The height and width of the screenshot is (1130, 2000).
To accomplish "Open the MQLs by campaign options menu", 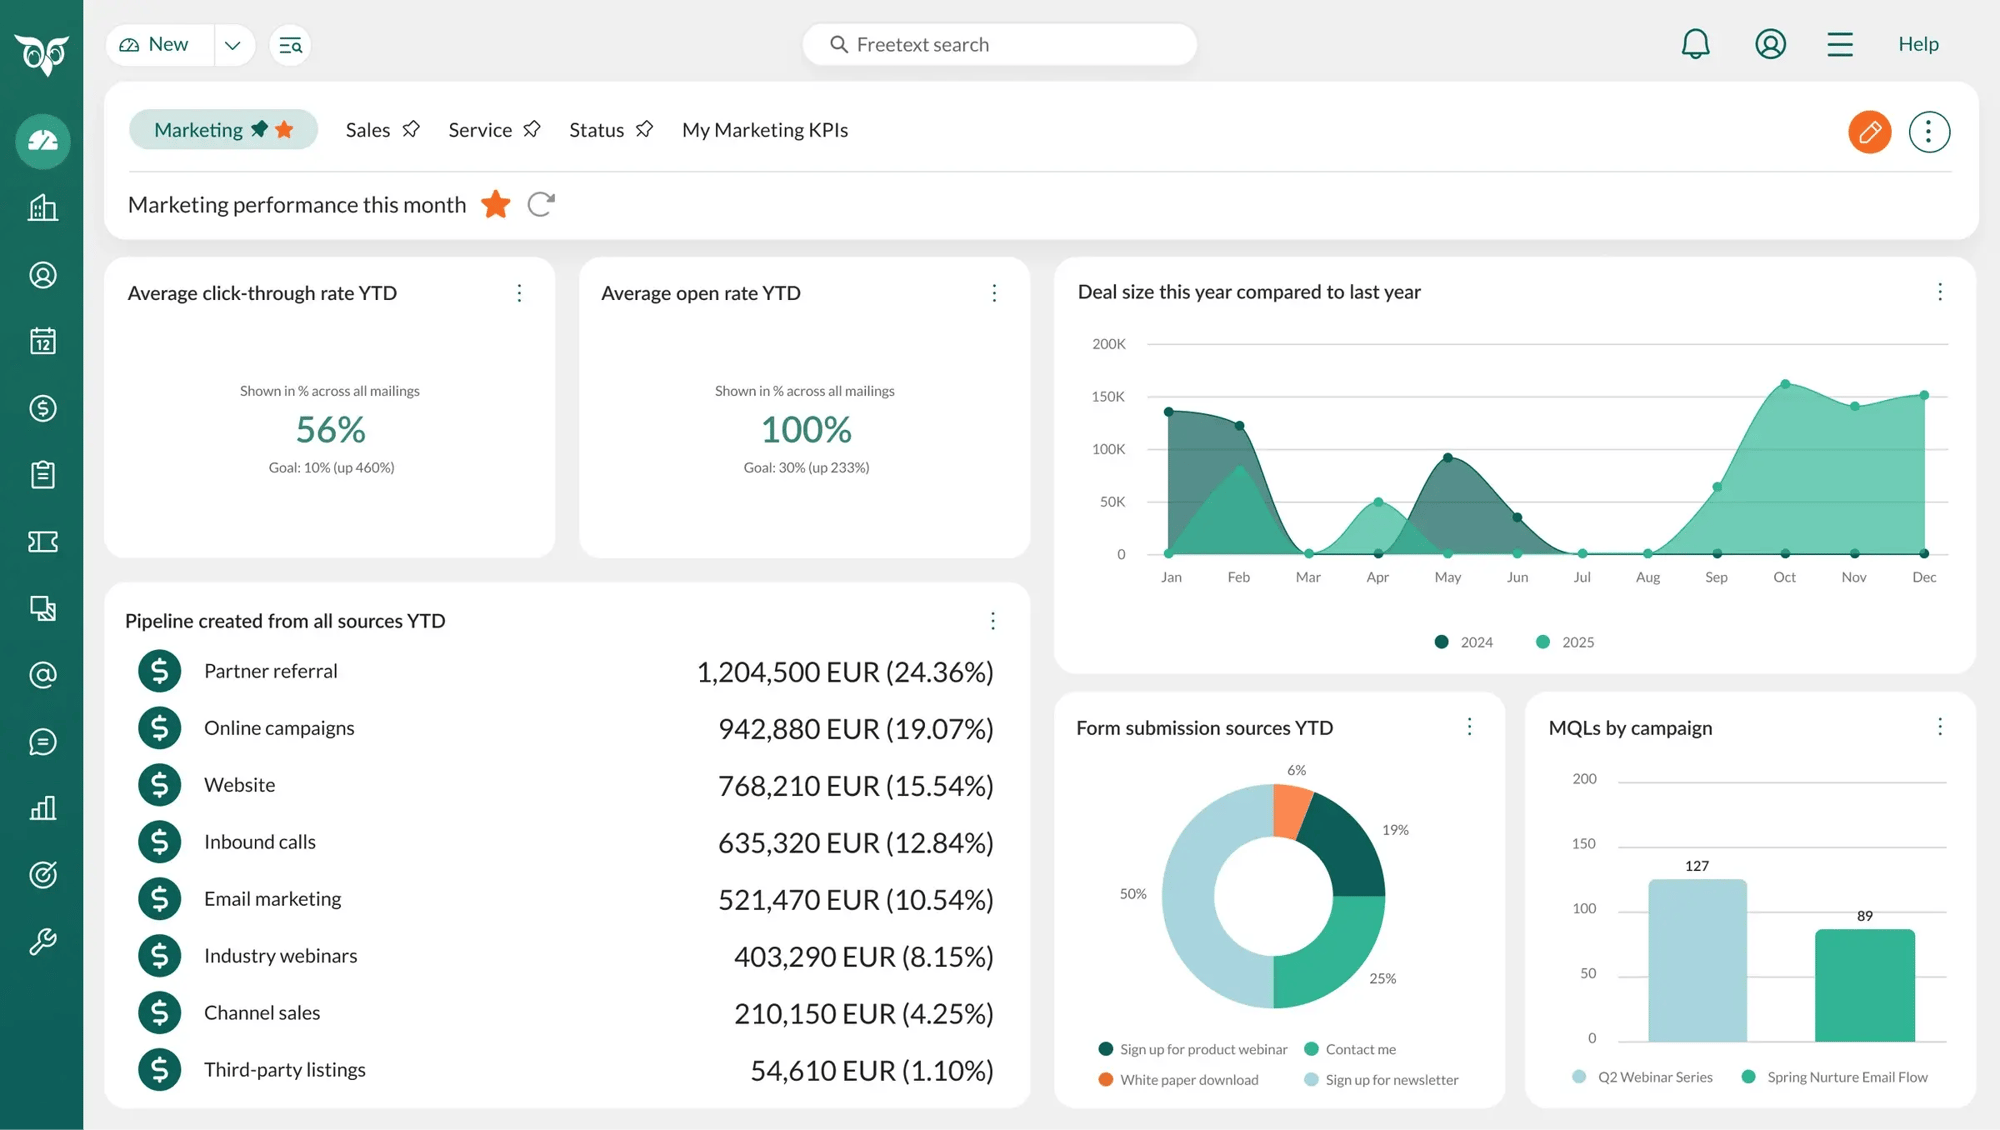I will 1940,727.
